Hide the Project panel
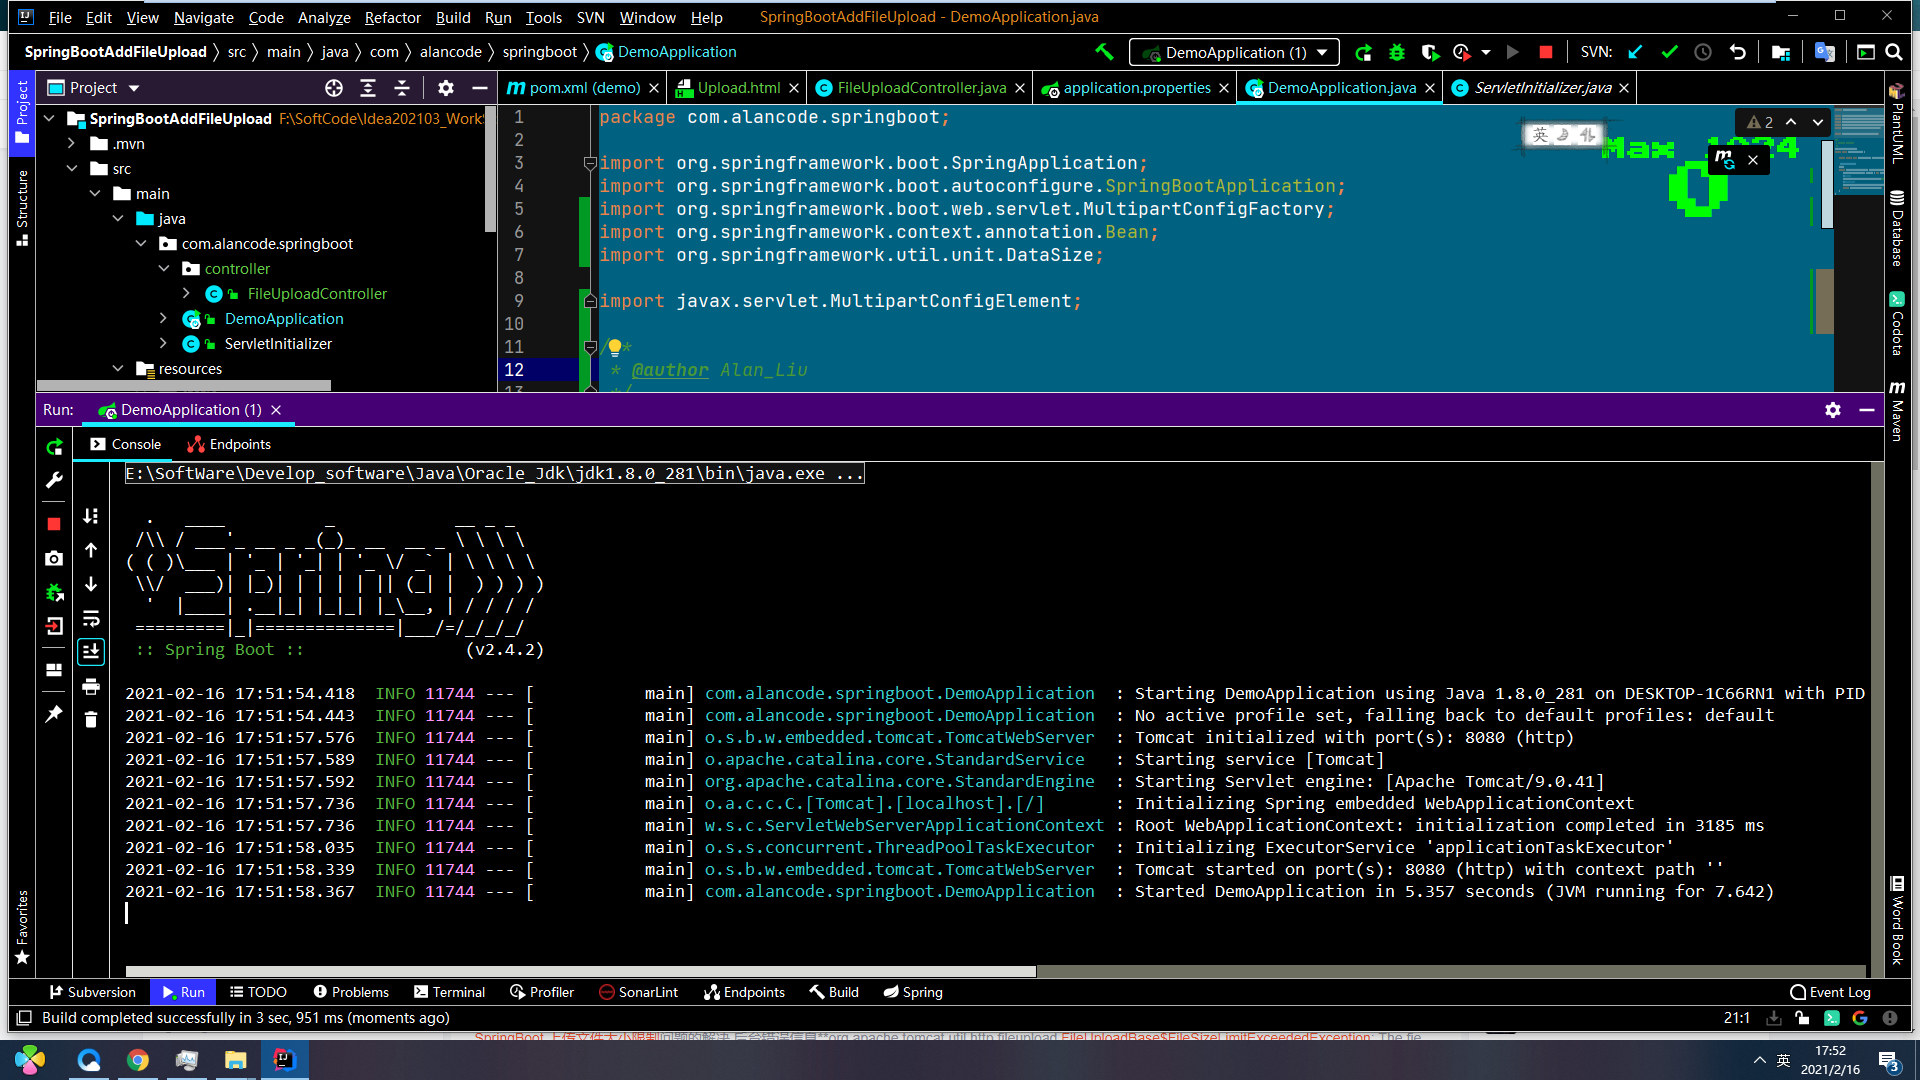Viewport: 1920px width, 1080px height. point(480,88)
